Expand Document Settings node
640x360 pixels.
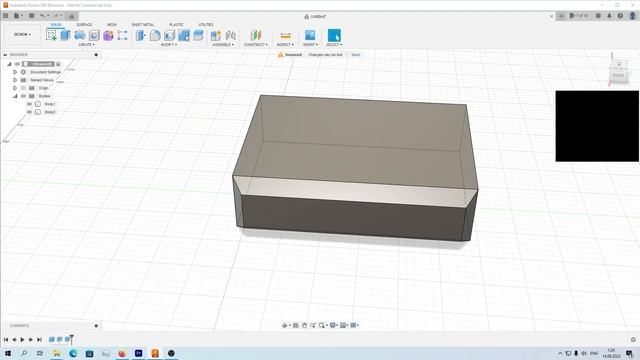point(15,72)
